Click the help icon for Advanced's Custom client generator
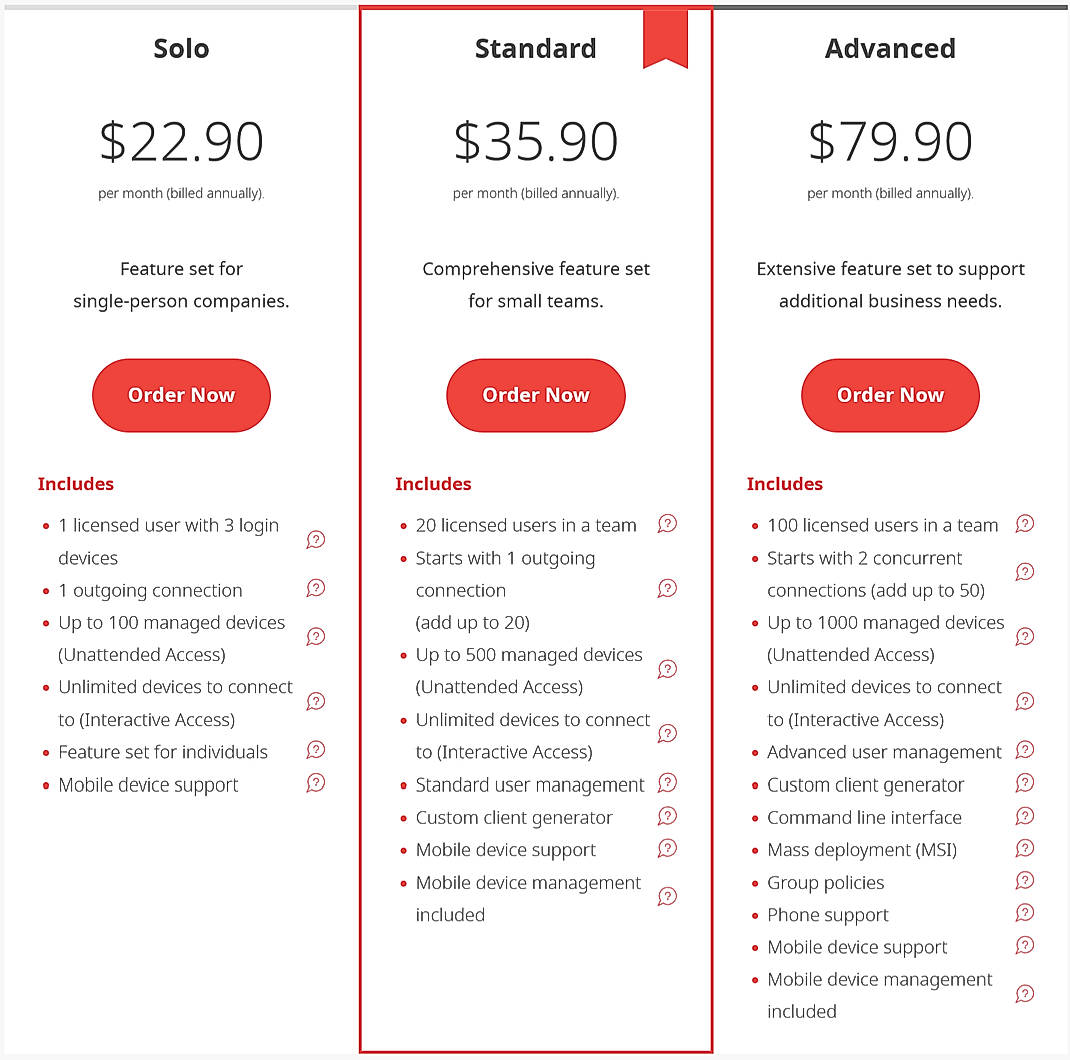The width and height of the screenshot is (1070, 1060). click(1024, 783)
